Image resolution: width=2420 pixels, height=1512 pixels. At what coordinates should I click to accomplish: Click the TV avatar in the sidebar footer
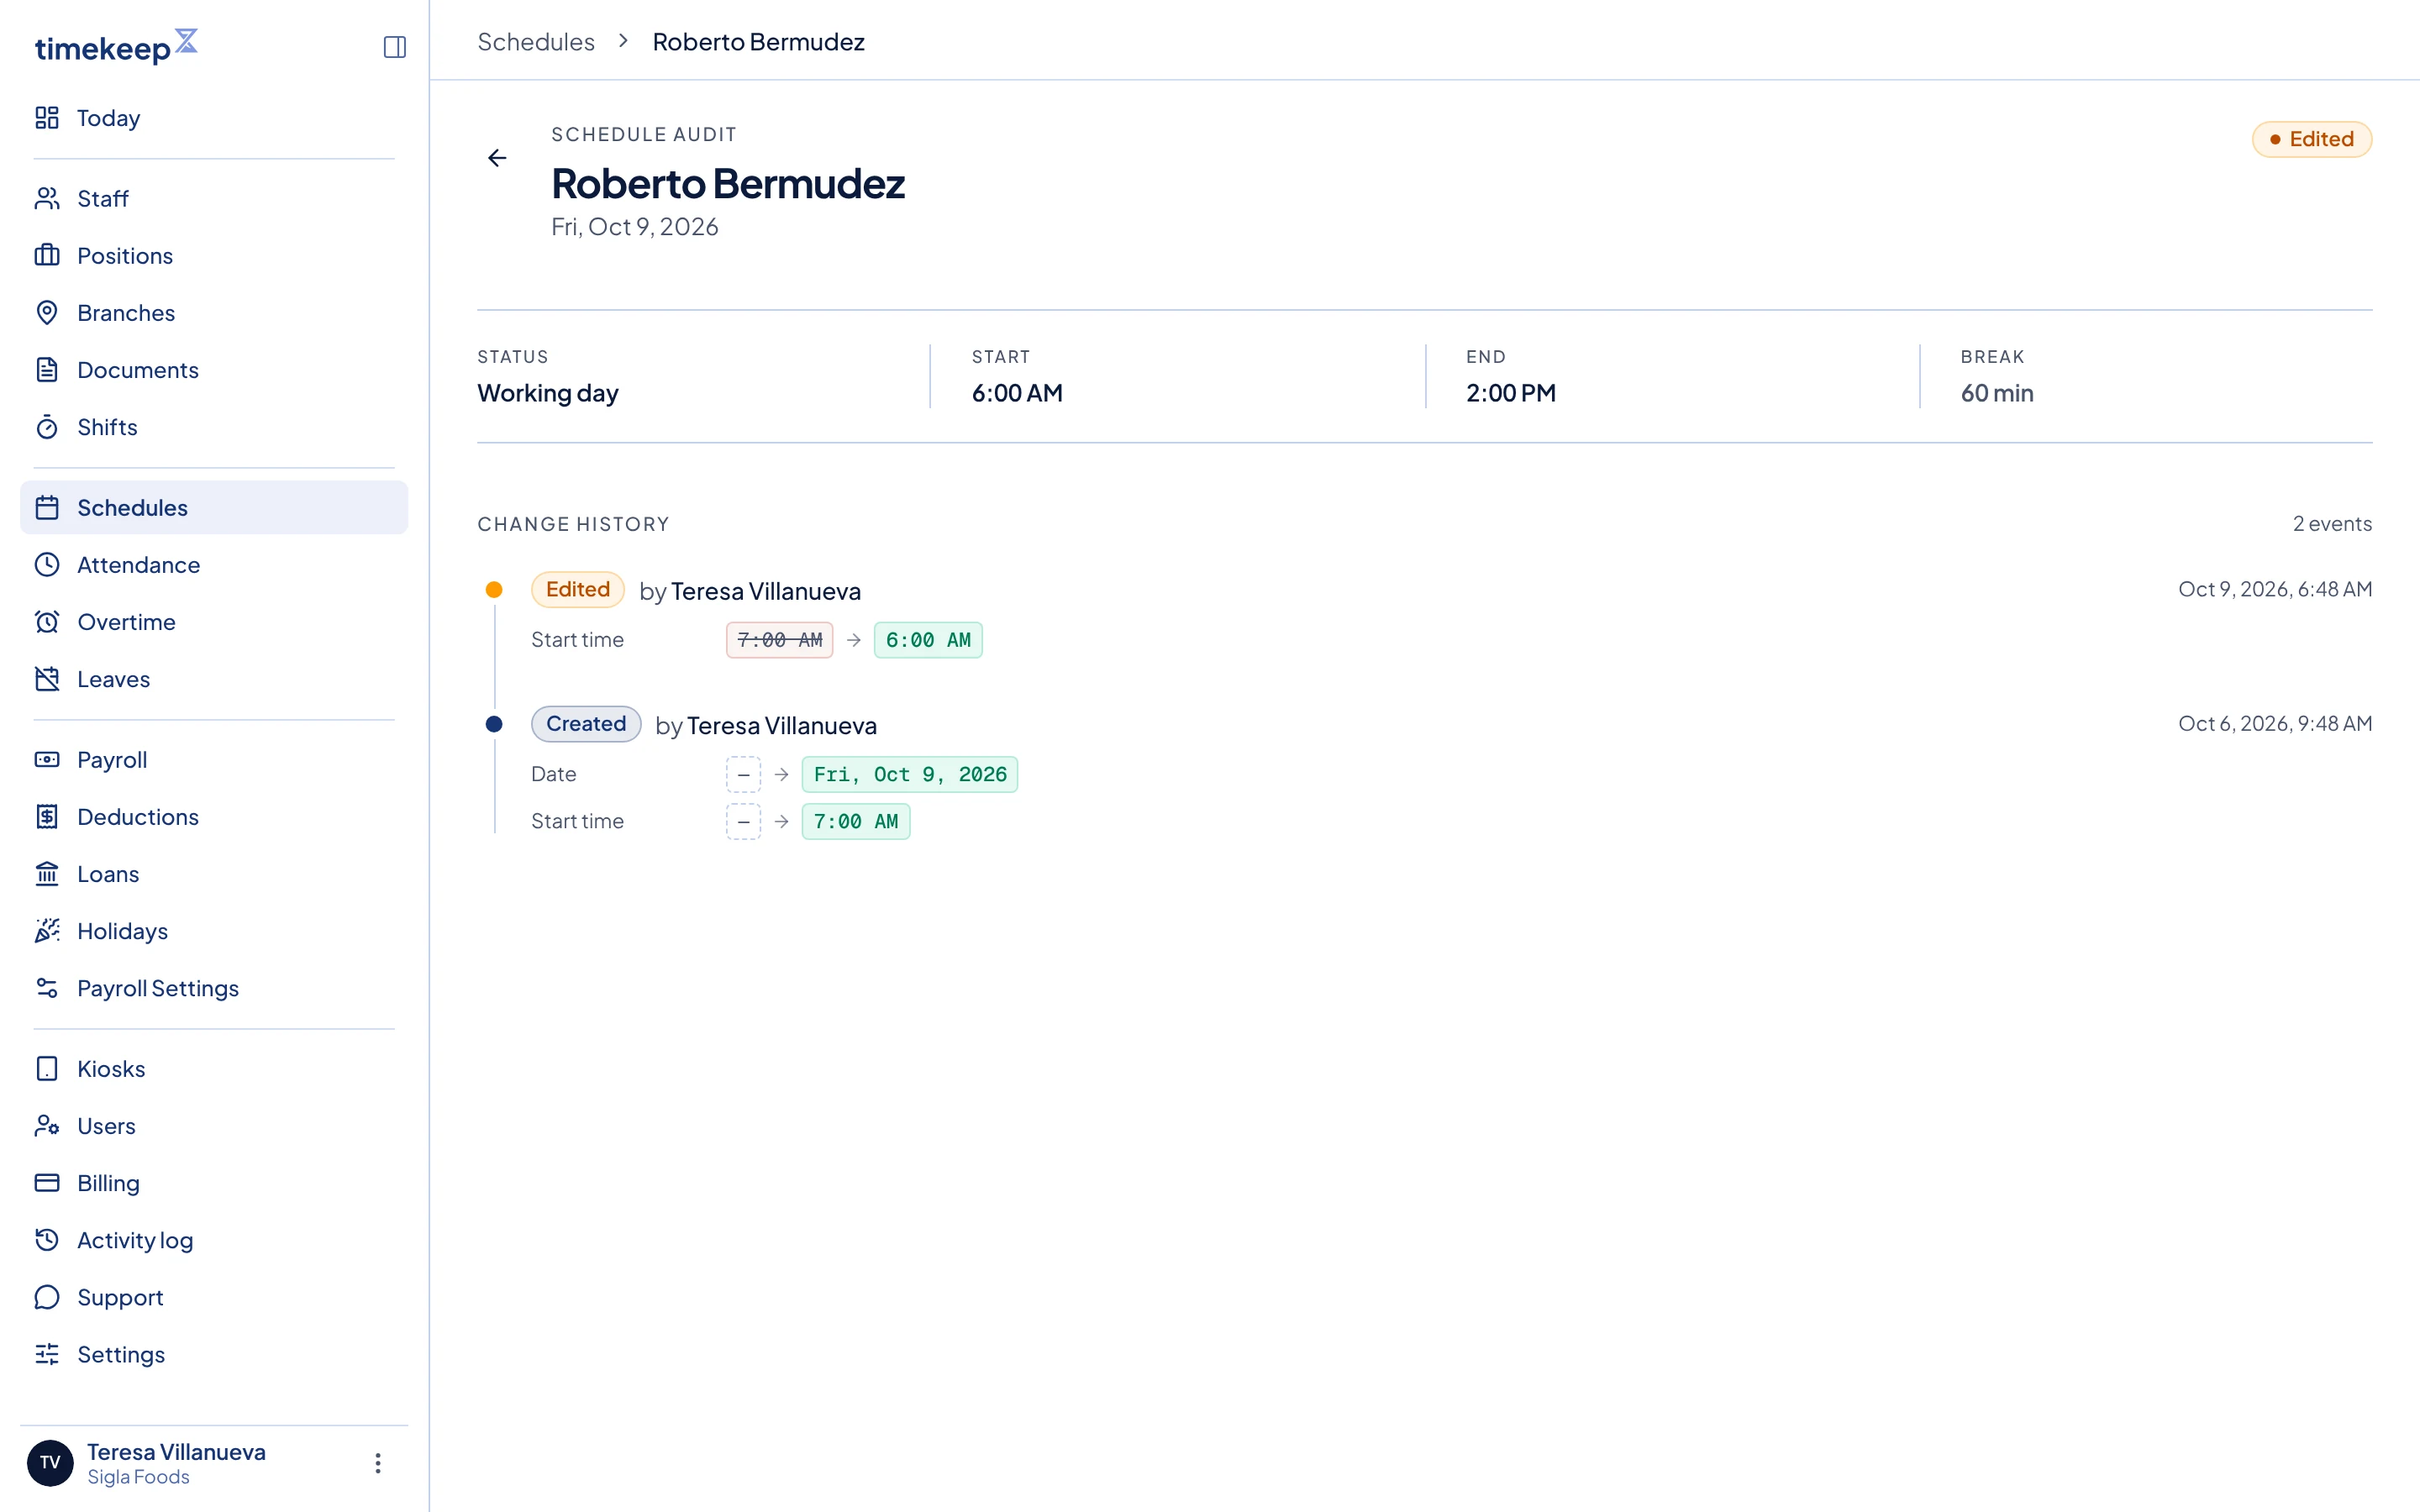click(50, 1463)
